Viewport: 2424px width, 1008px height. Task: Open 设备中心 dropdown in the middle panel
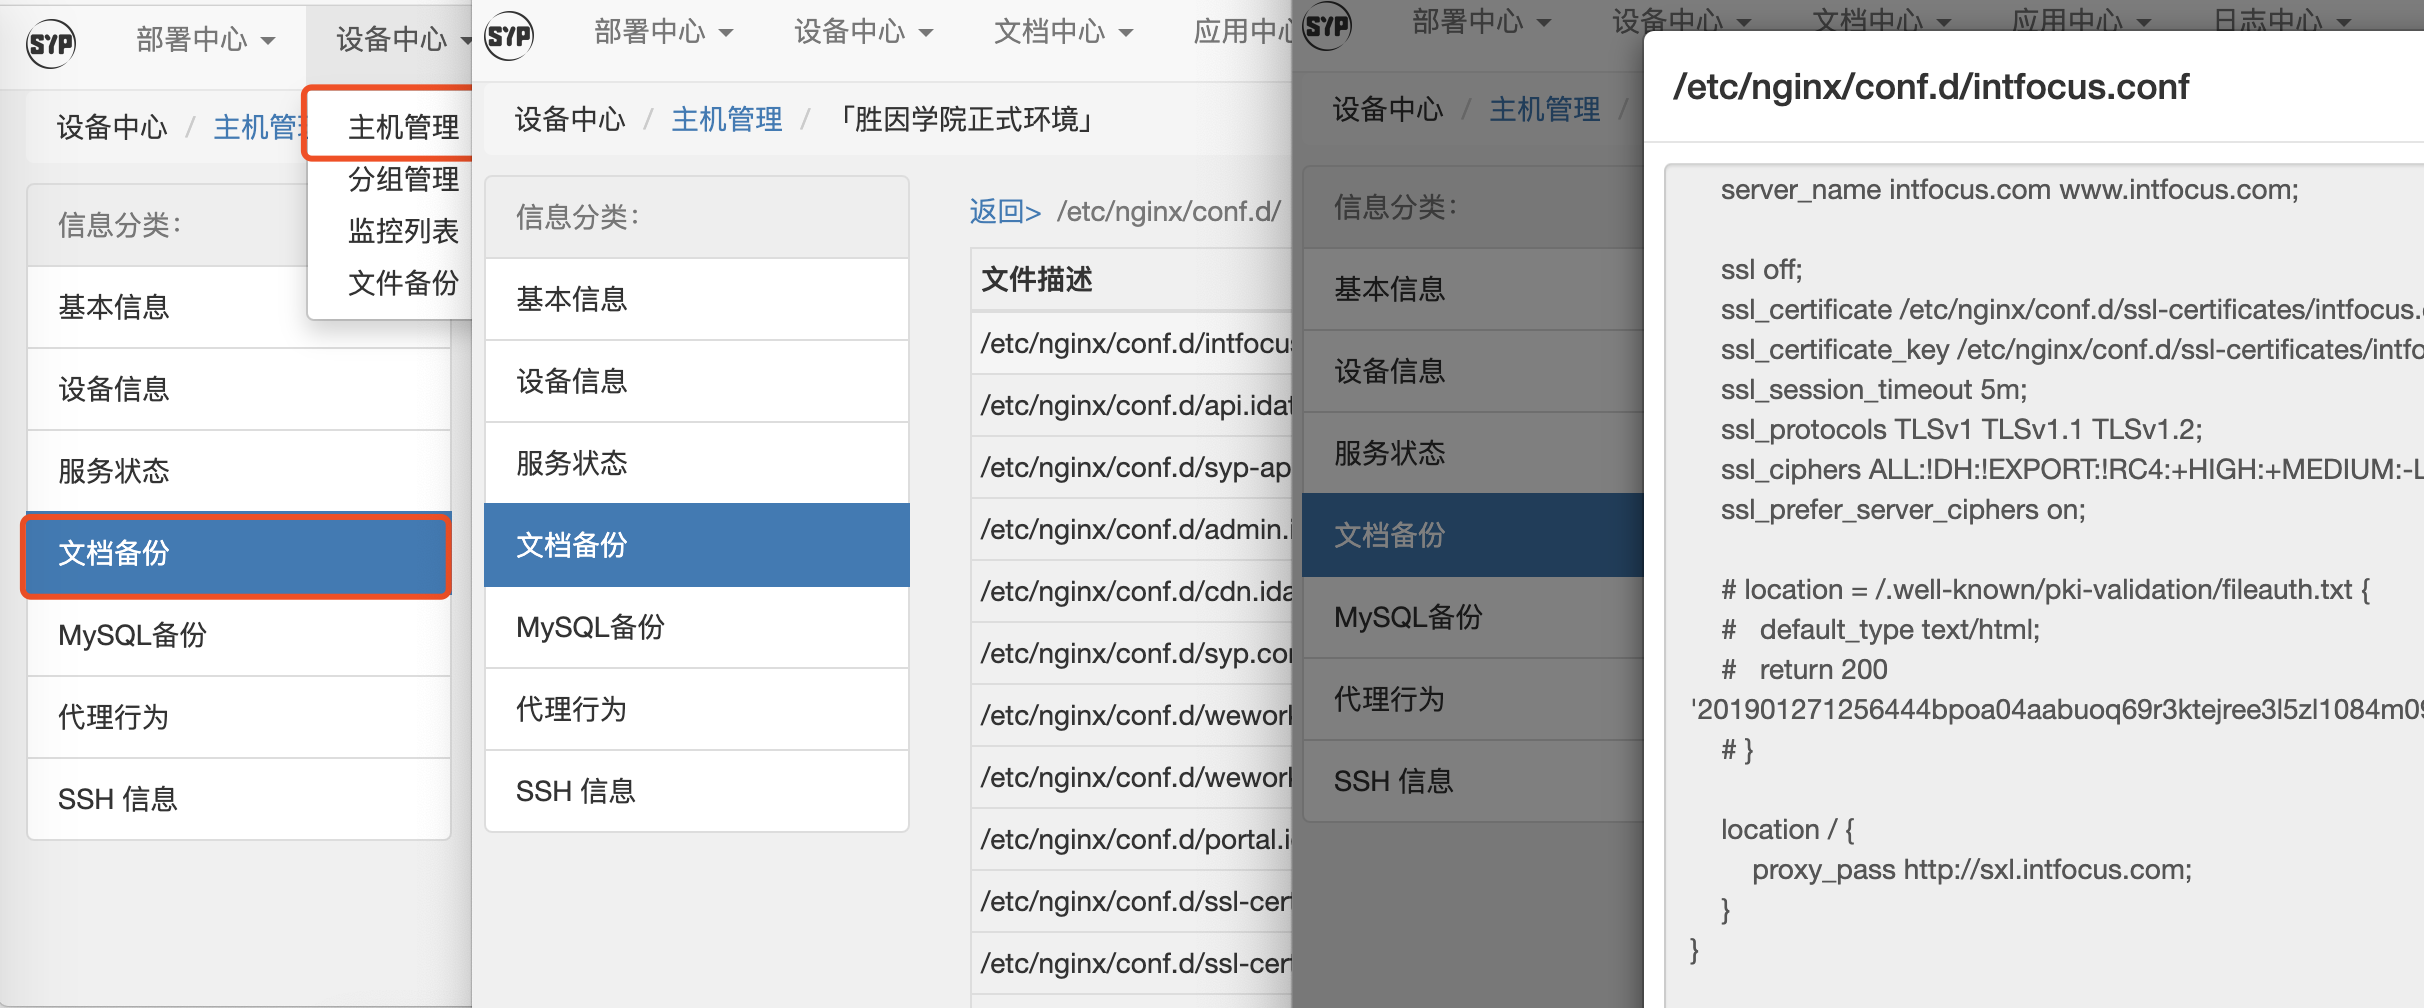pos(863,32)
